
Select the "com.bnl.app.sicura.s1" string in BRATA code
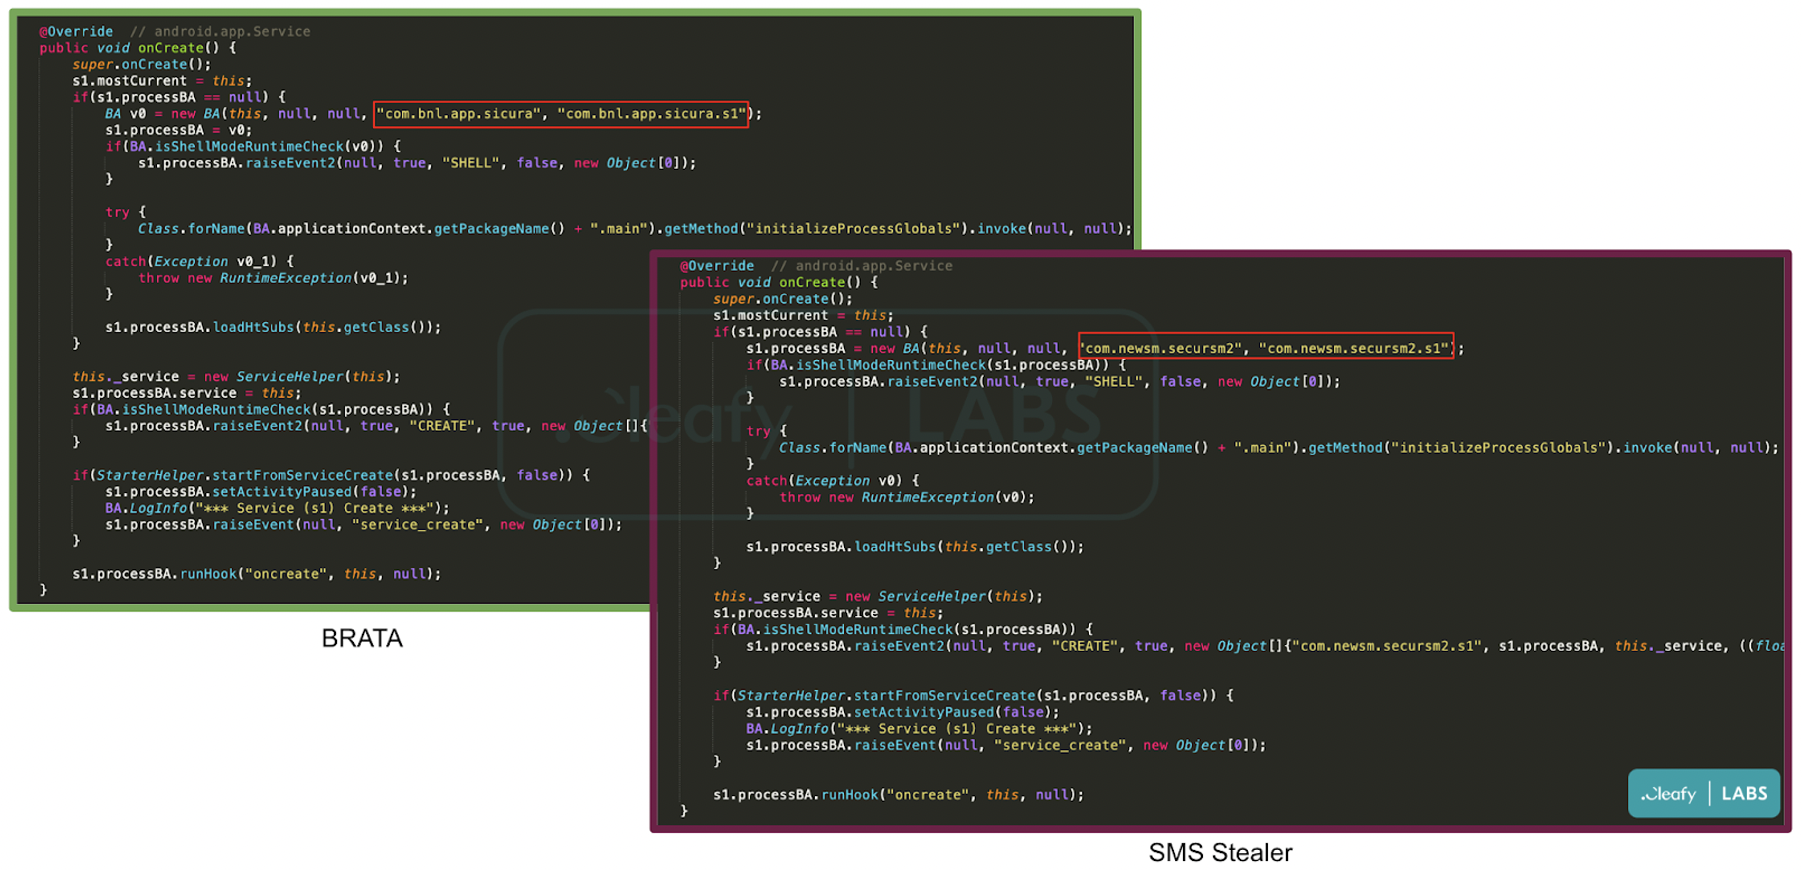(x=652, y=114)
